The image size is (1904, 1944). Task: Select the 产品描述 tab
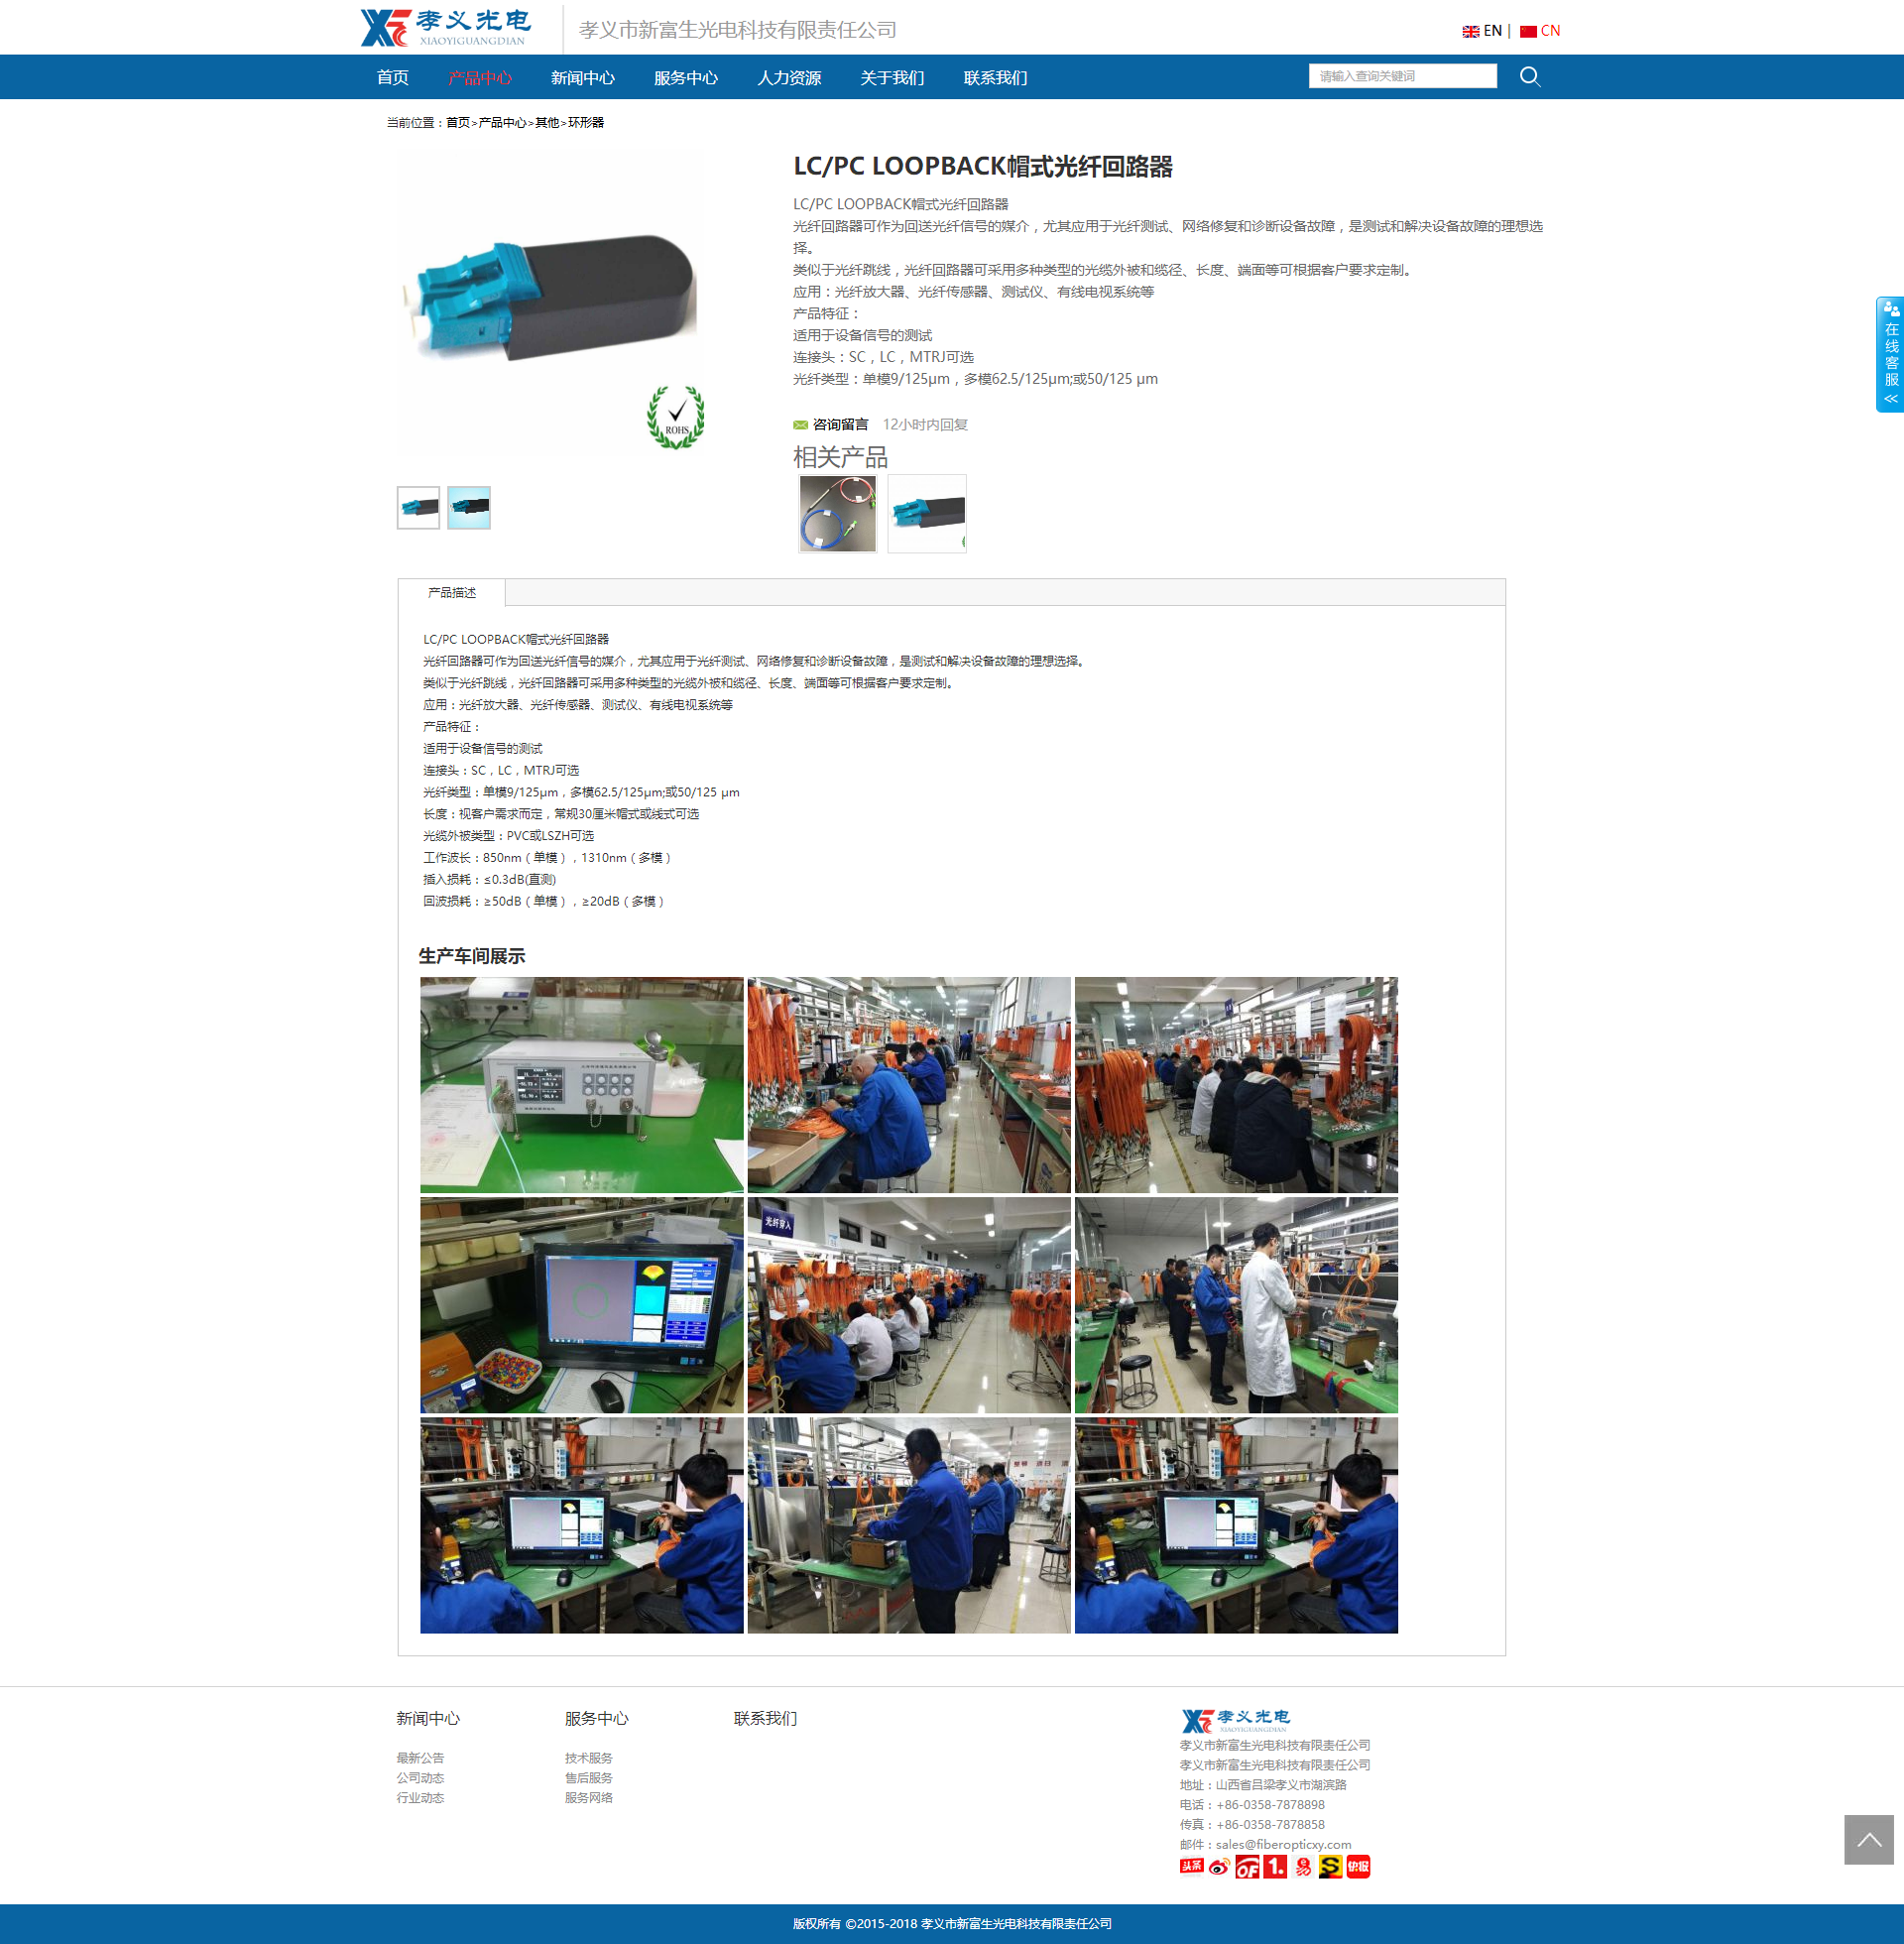(451, 592)
